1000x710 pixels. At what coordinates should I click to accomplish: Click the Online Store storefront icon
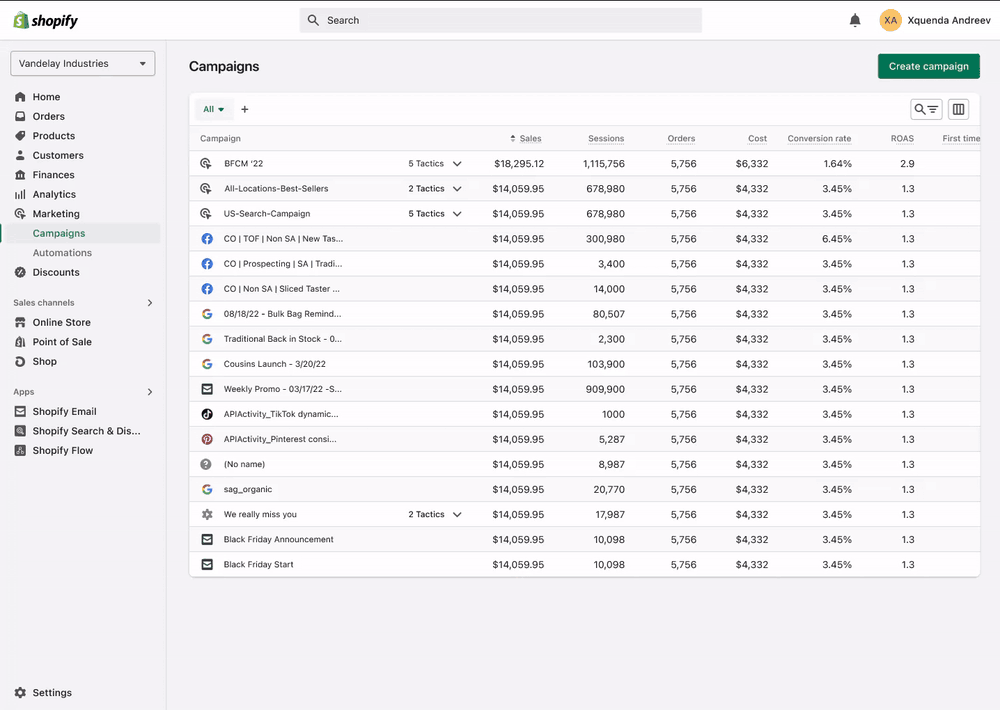[20, 322]
